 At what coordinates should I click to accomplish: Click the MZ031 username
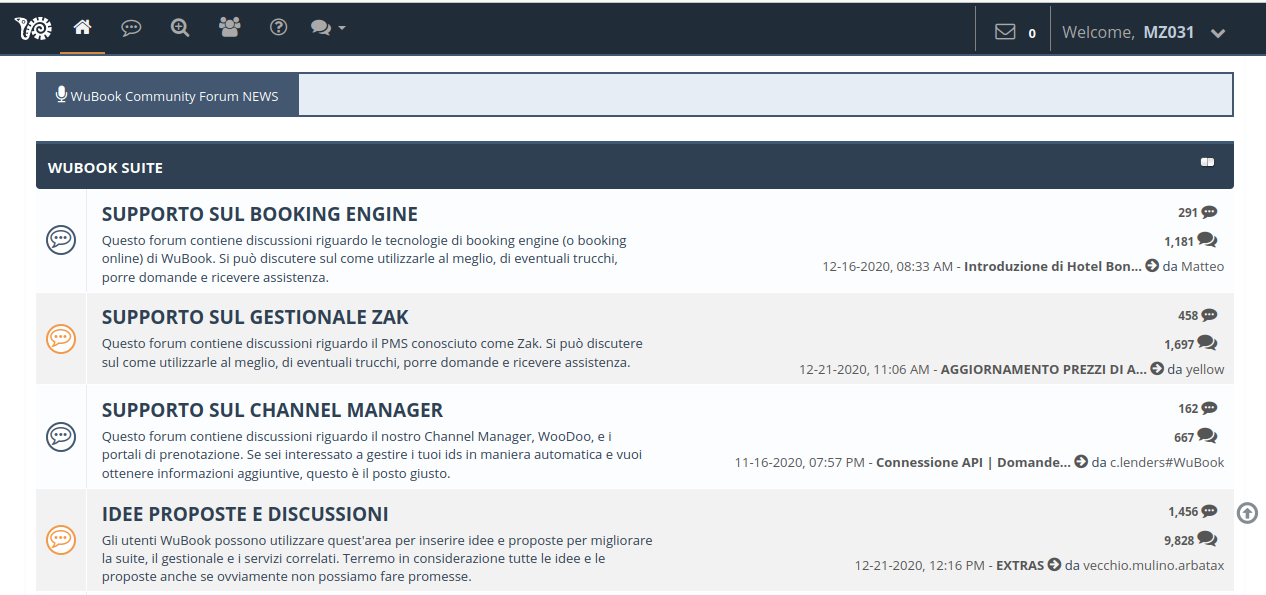[x=1169, y=32]
